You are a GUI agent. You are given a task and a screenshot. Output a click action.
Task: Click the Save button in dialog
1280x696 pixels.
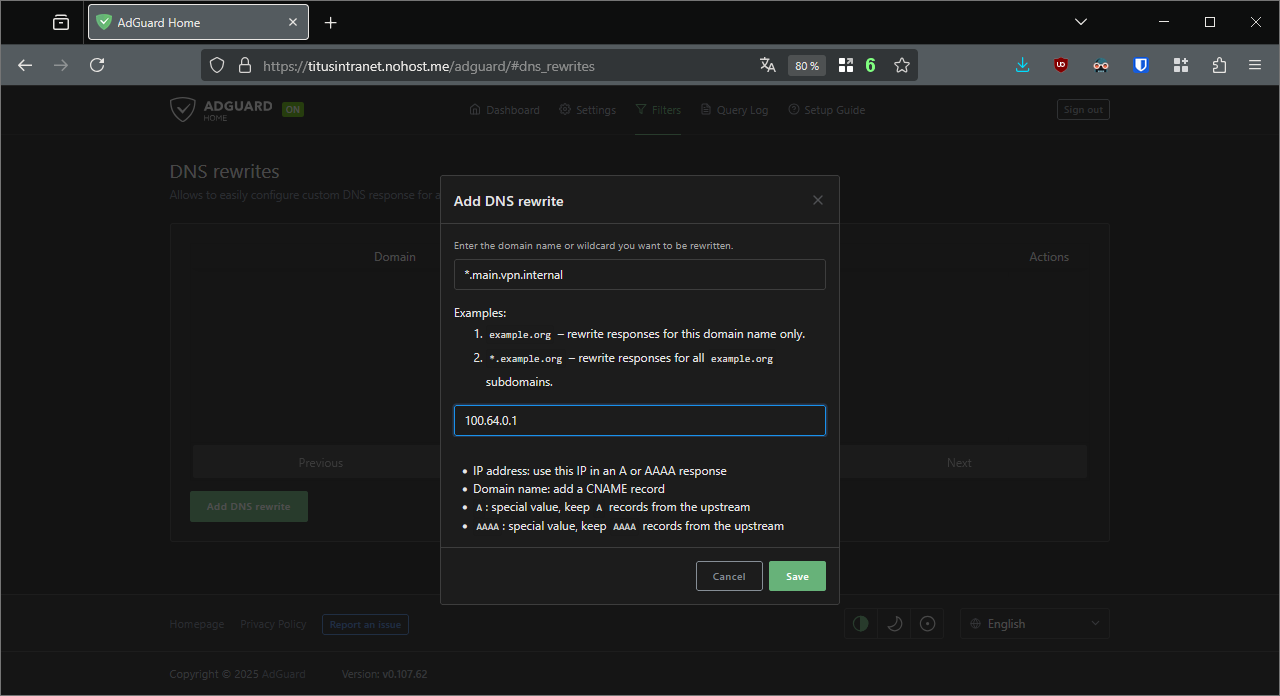pos(797,576)
